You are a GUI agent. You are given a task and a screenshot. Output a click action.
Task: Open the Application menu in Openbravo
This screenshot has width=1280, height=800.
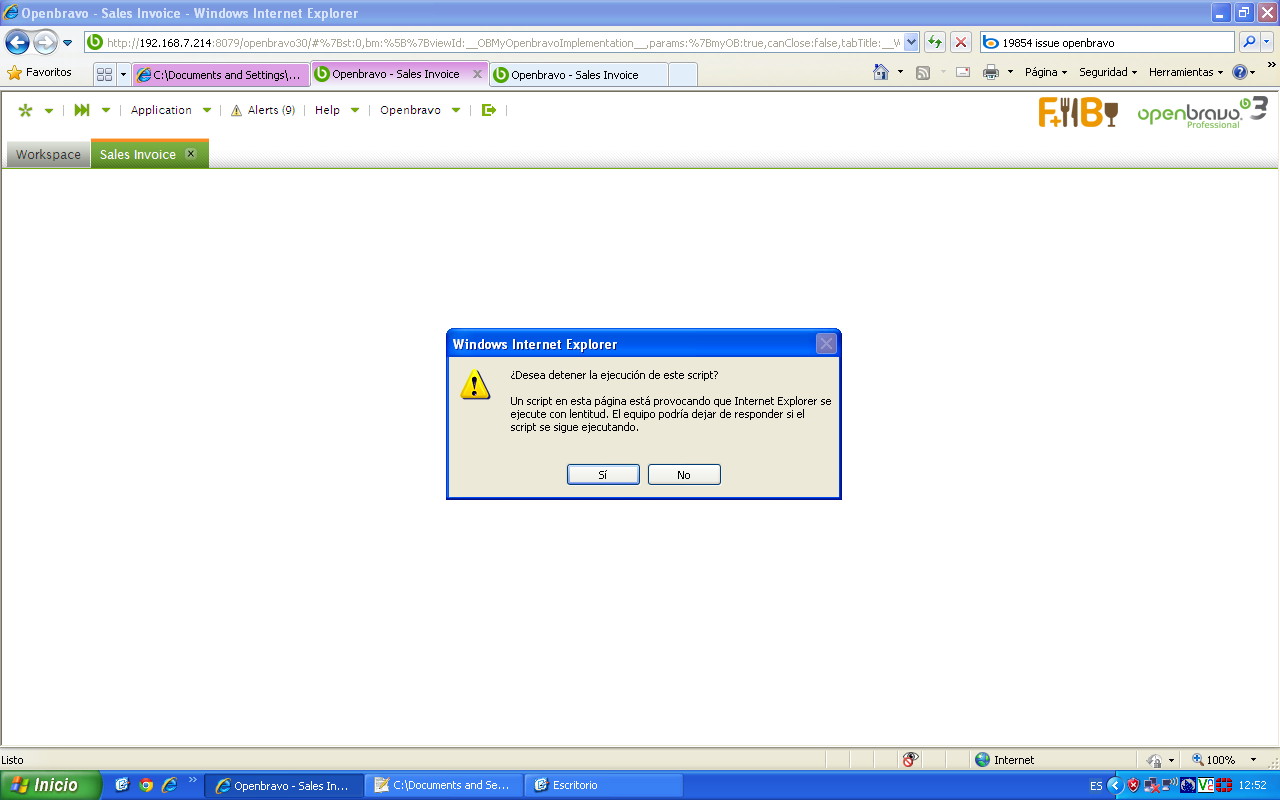(171, 110)
